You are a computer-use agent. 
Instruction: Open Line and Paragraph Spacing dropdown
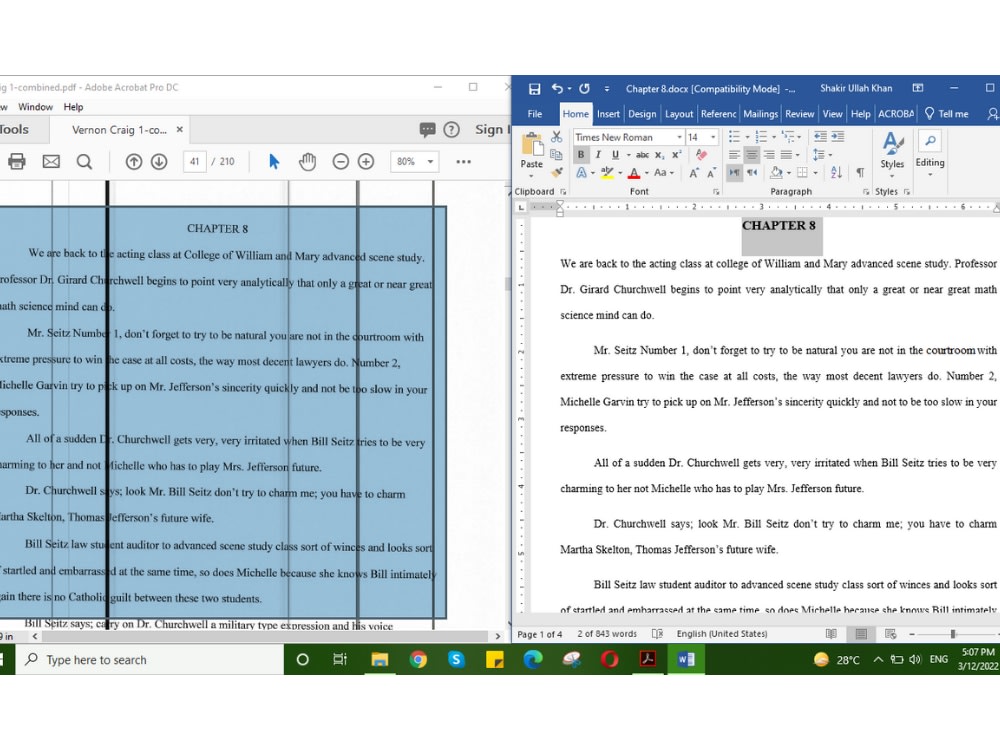click(x=821, y=154)
